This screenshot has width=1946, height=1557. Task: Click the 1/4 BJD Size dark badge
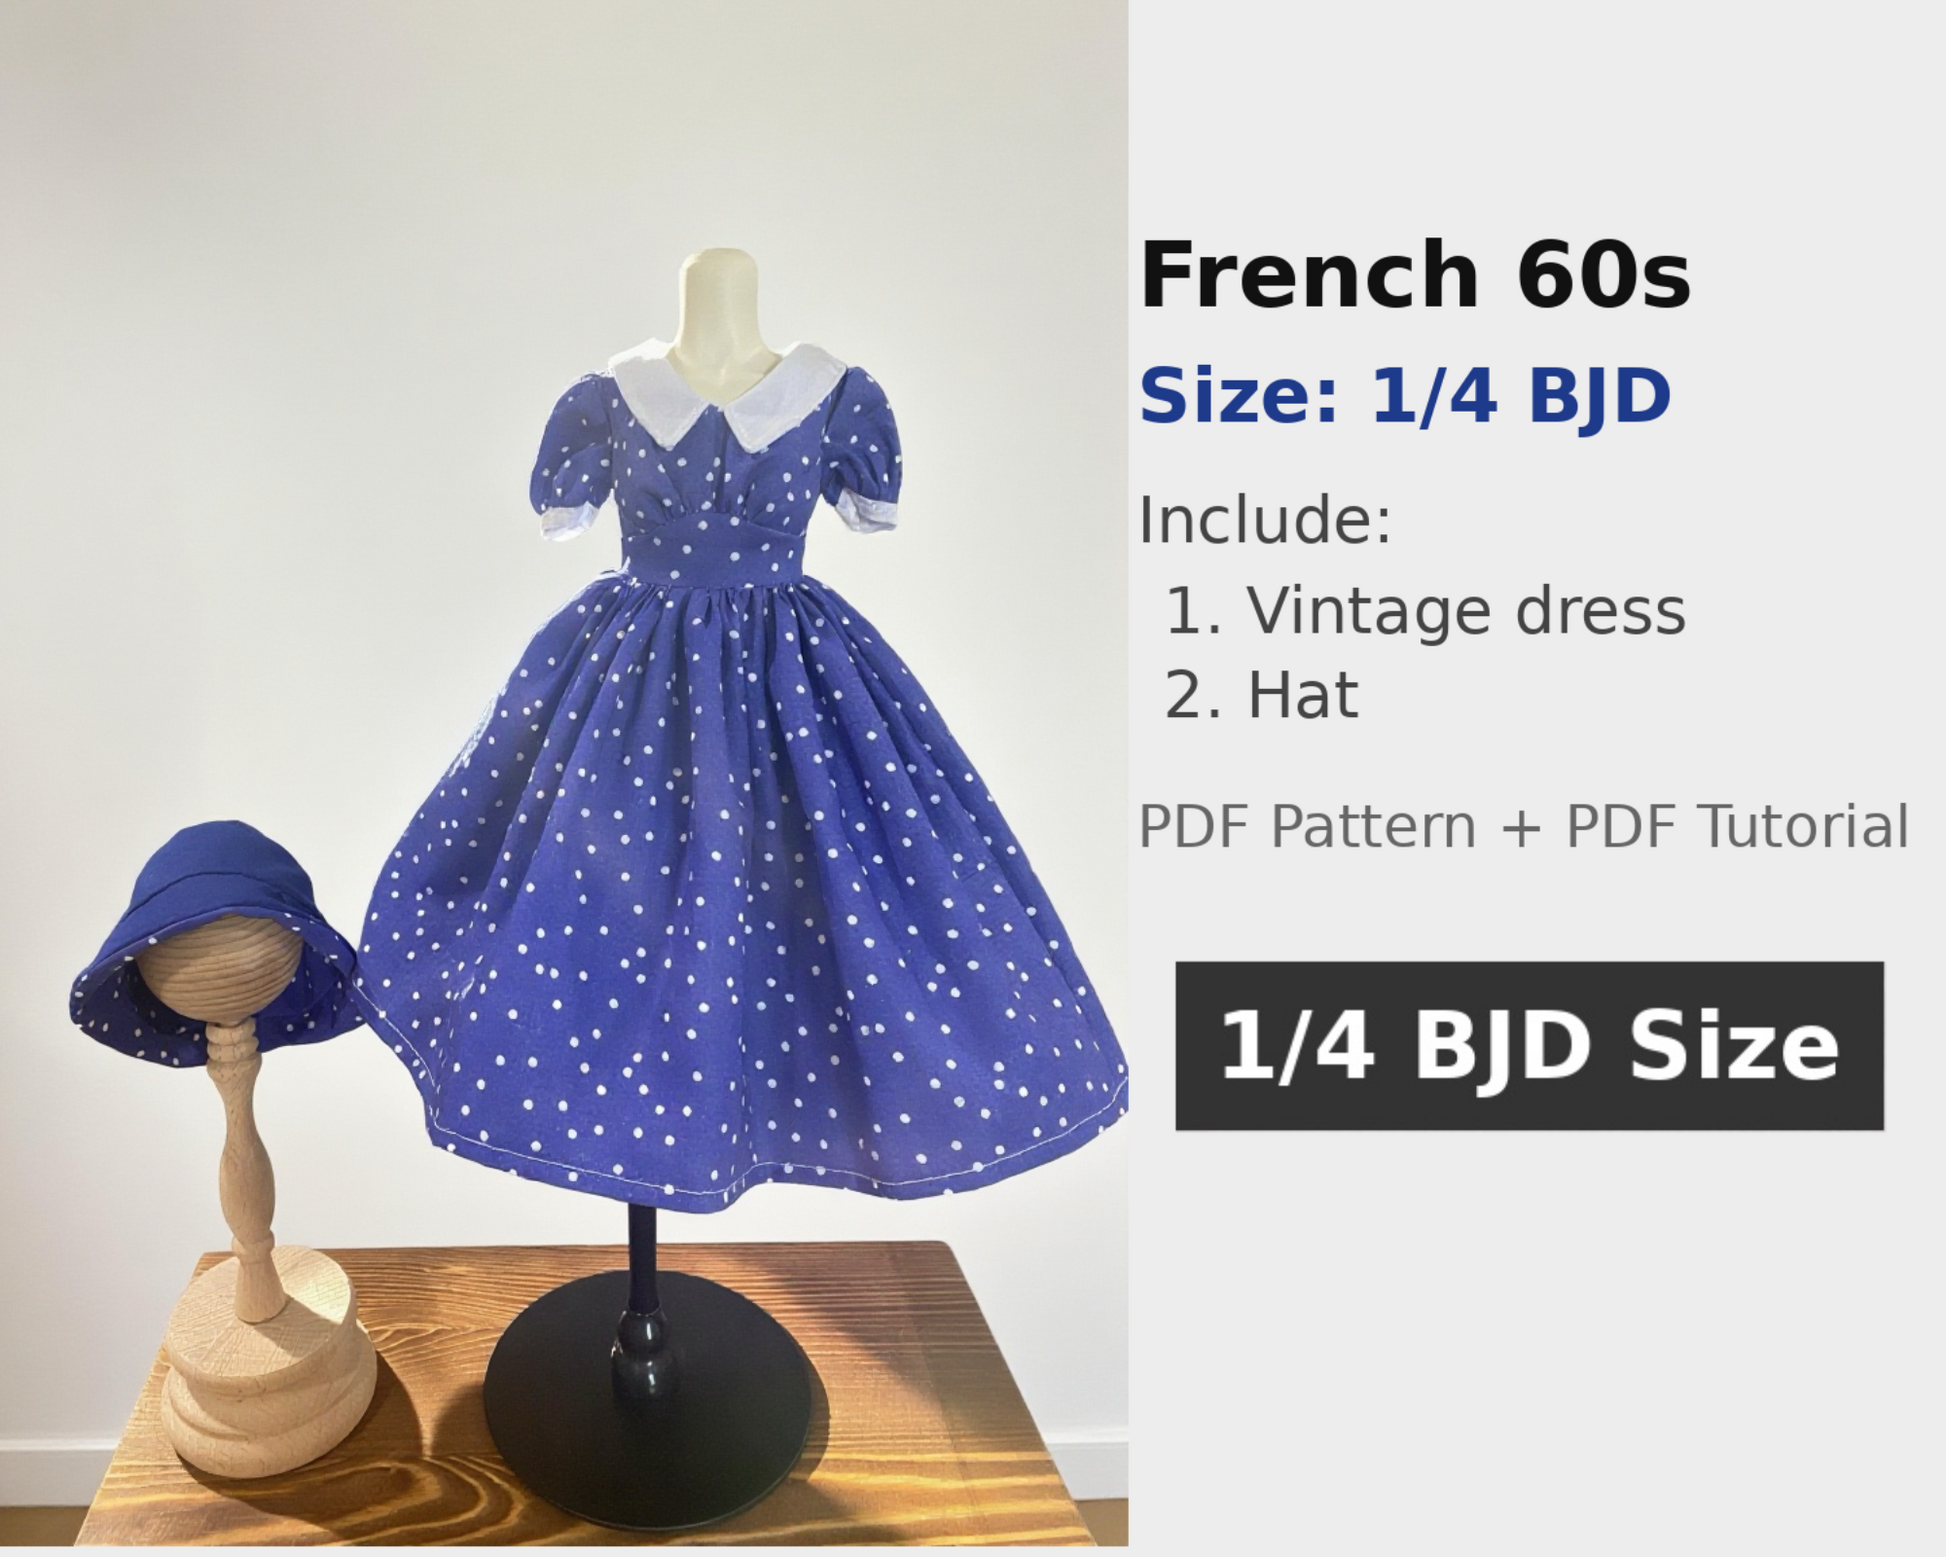pyautogui.click(x=1529, y=1046)
